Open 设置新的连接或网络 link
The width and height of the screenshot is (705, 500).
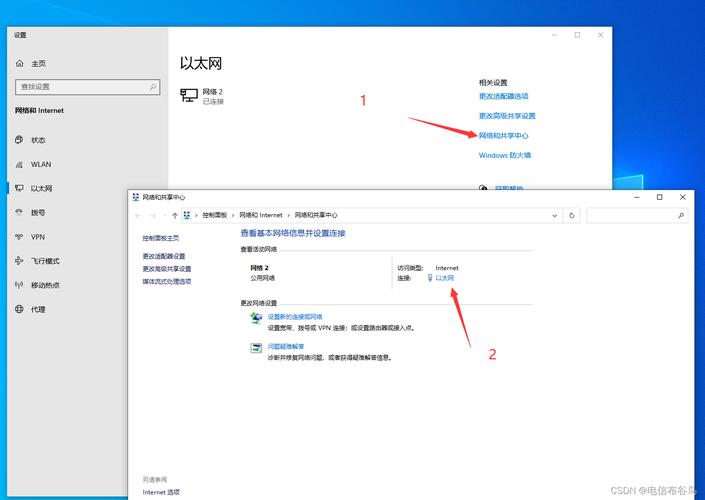point(295,317)
